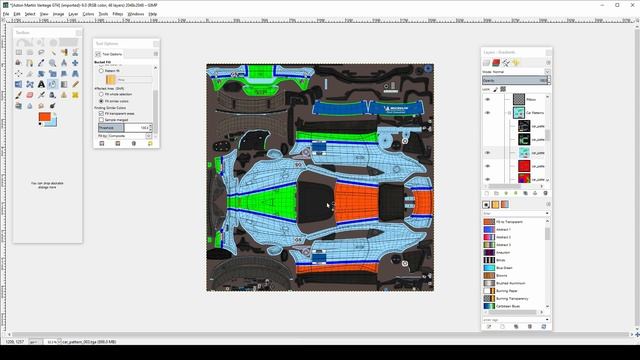
Task: Select the Zoom magnifier tool
Action: point(53,63)
